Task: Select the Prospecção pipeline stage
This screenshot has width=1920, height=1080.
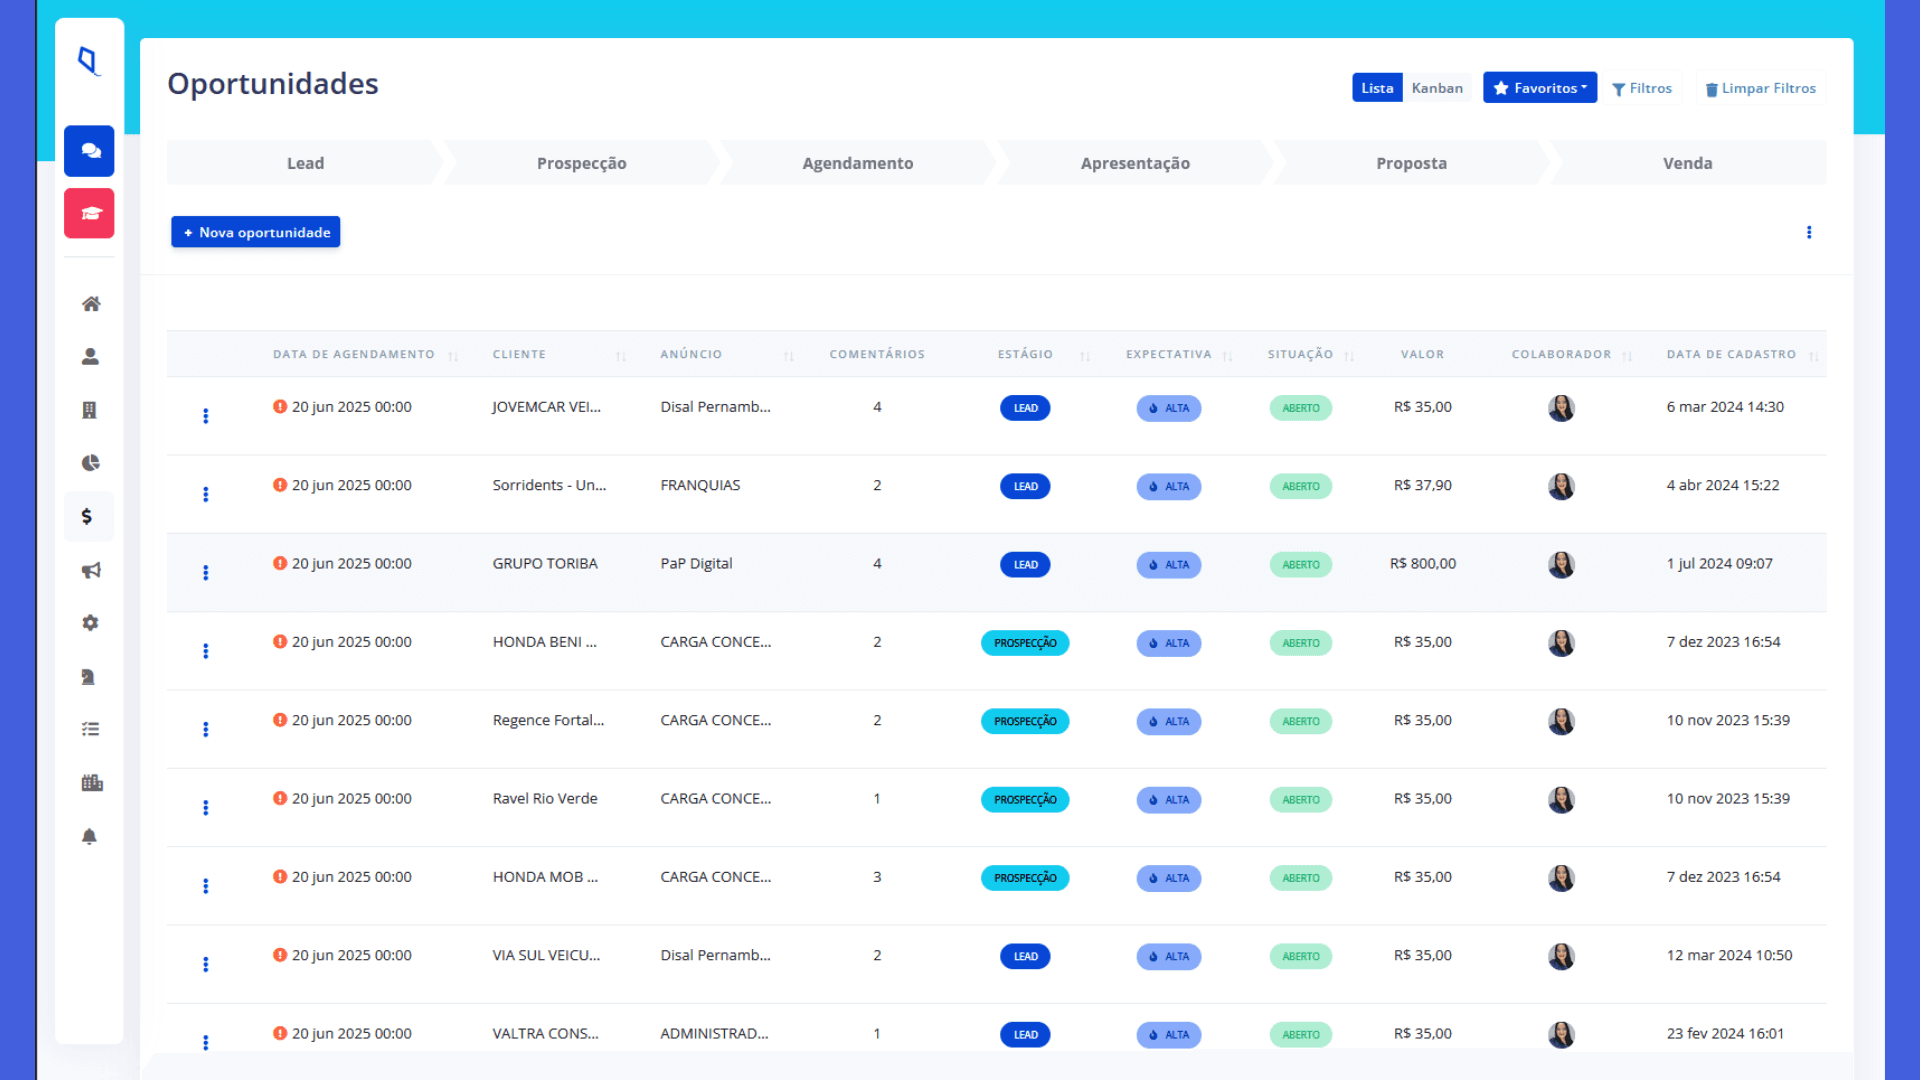Action: (582, 163)
